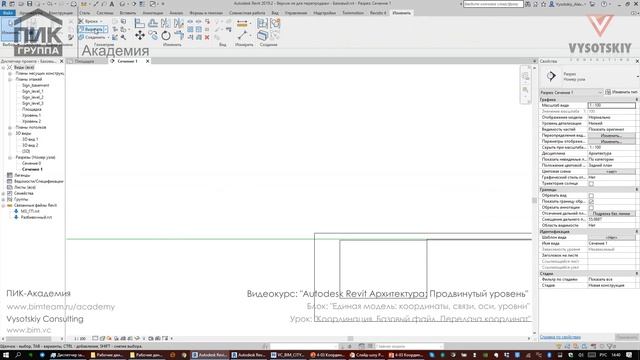
Task: Click the Create Parts icon
Action: pos(262,36)
